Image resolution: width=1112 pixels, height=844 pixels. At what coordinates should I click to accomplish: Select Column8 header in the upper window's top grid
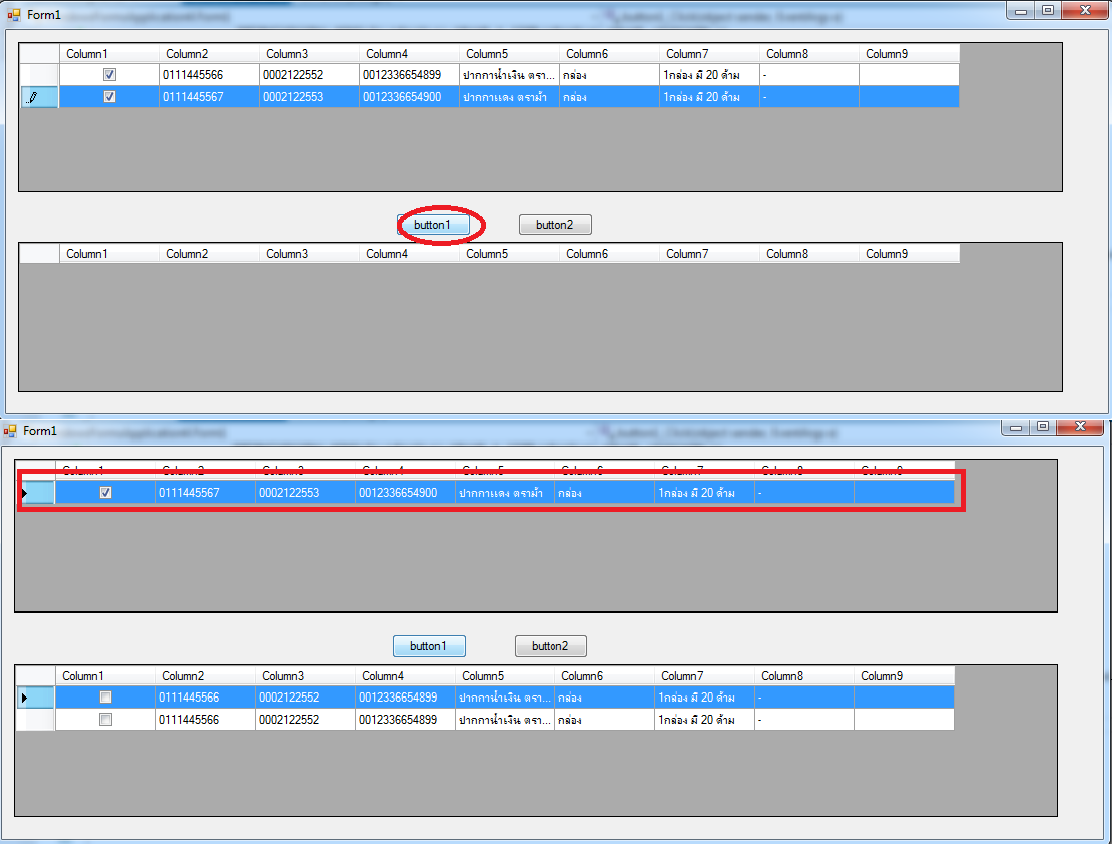(x=809, y=54)
